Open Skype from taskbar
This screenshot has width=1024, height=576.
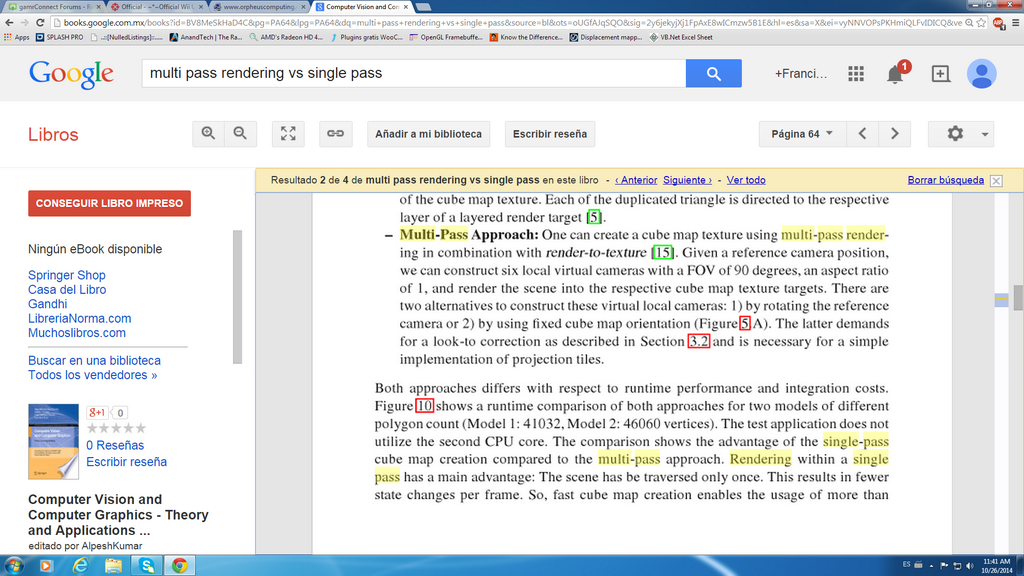click(147, 566)
